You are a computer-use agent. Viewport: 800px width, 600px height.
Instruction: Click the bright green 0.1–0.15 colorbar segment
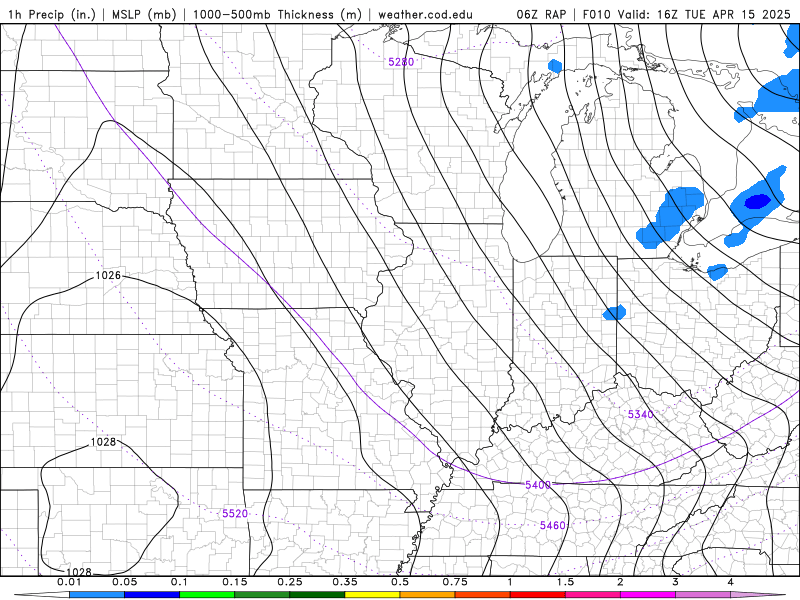207,595
